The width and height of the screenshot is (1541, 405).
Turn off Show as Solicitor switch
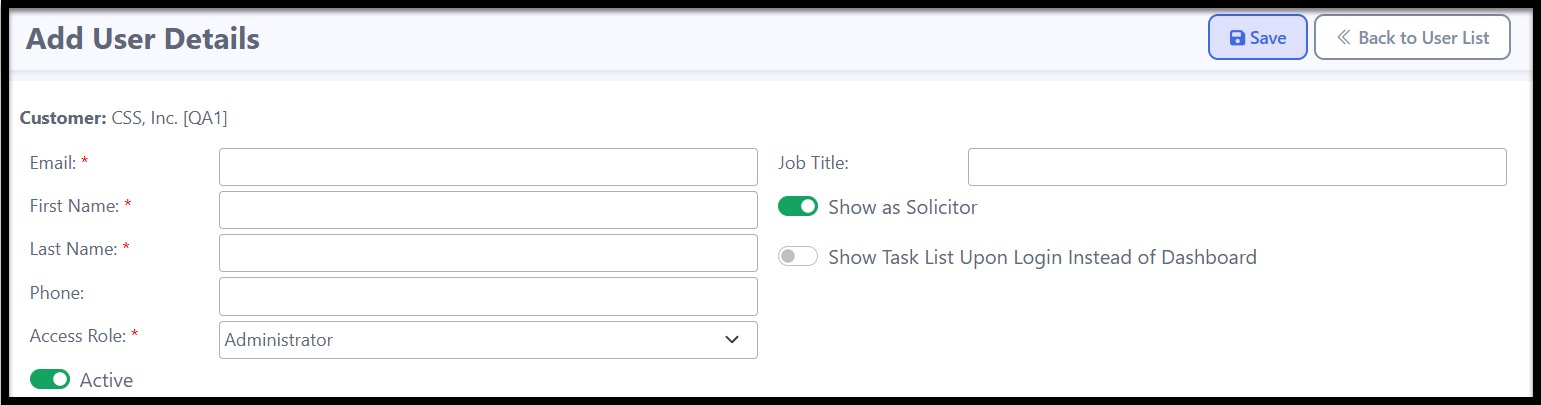(x=798, y=207)
